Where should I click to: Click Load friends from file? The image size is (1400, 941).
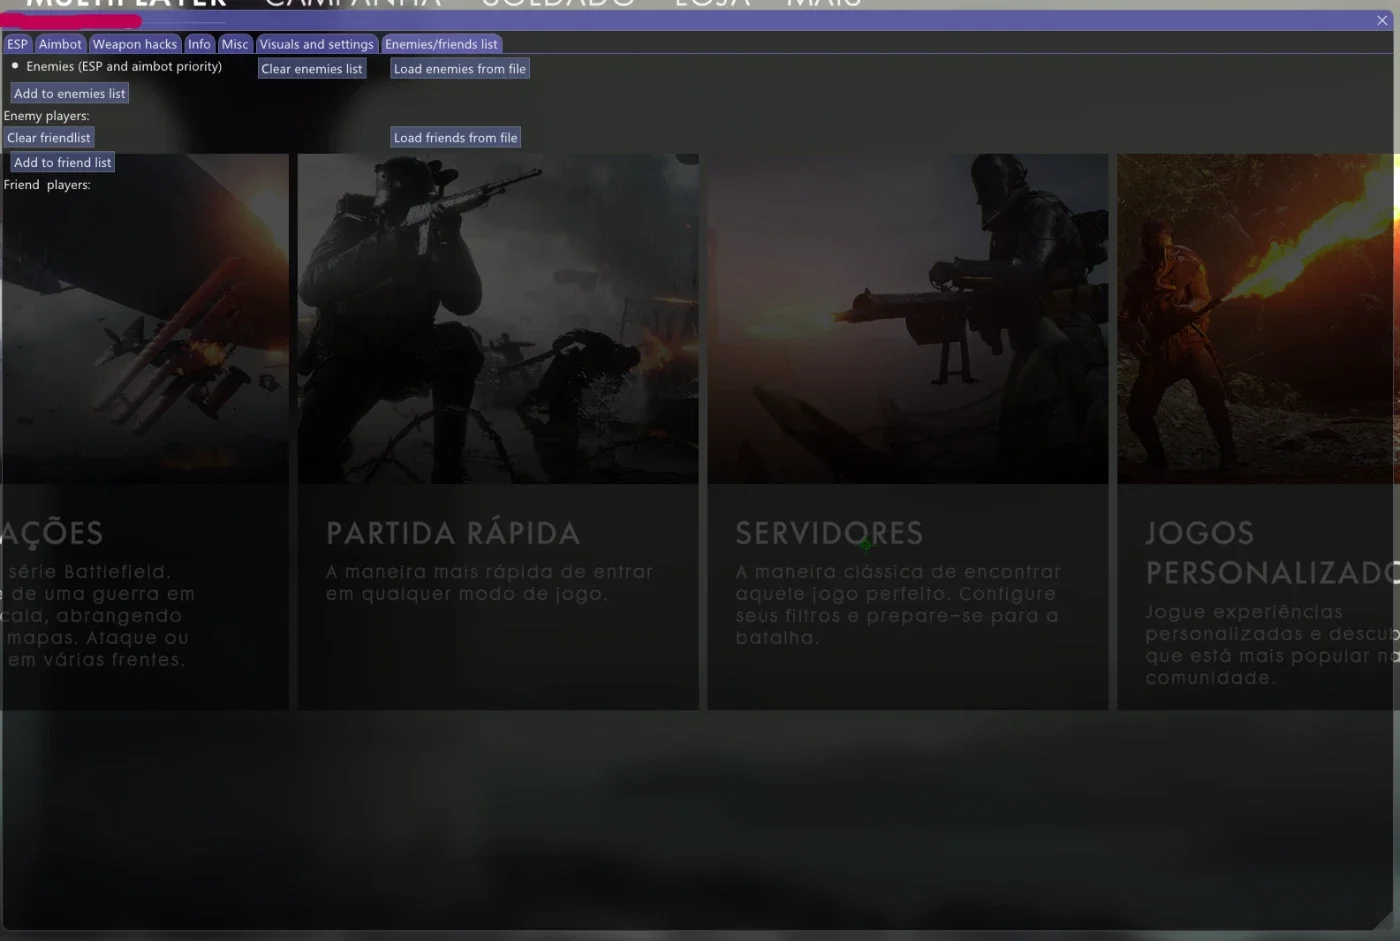456,138
